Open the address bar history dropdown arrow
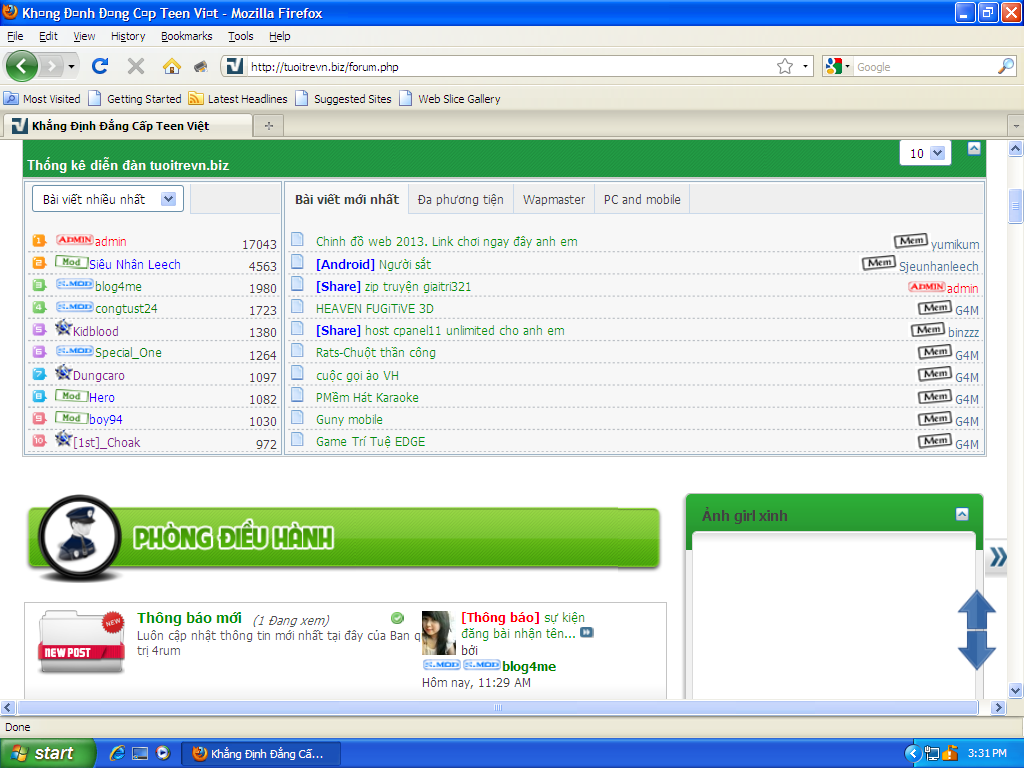 806,67
